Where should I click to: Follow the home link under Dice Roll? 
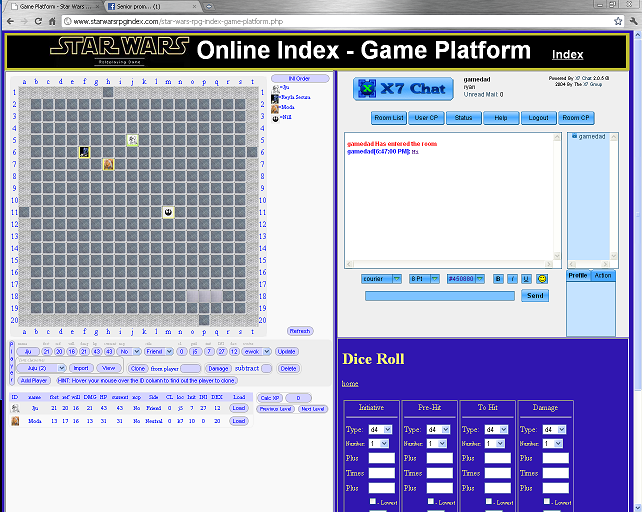[350, 384]
